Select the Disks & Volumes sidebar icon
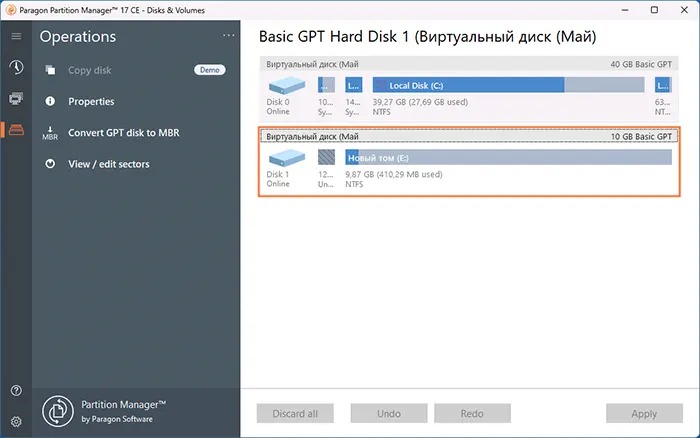 coord(16,130)
